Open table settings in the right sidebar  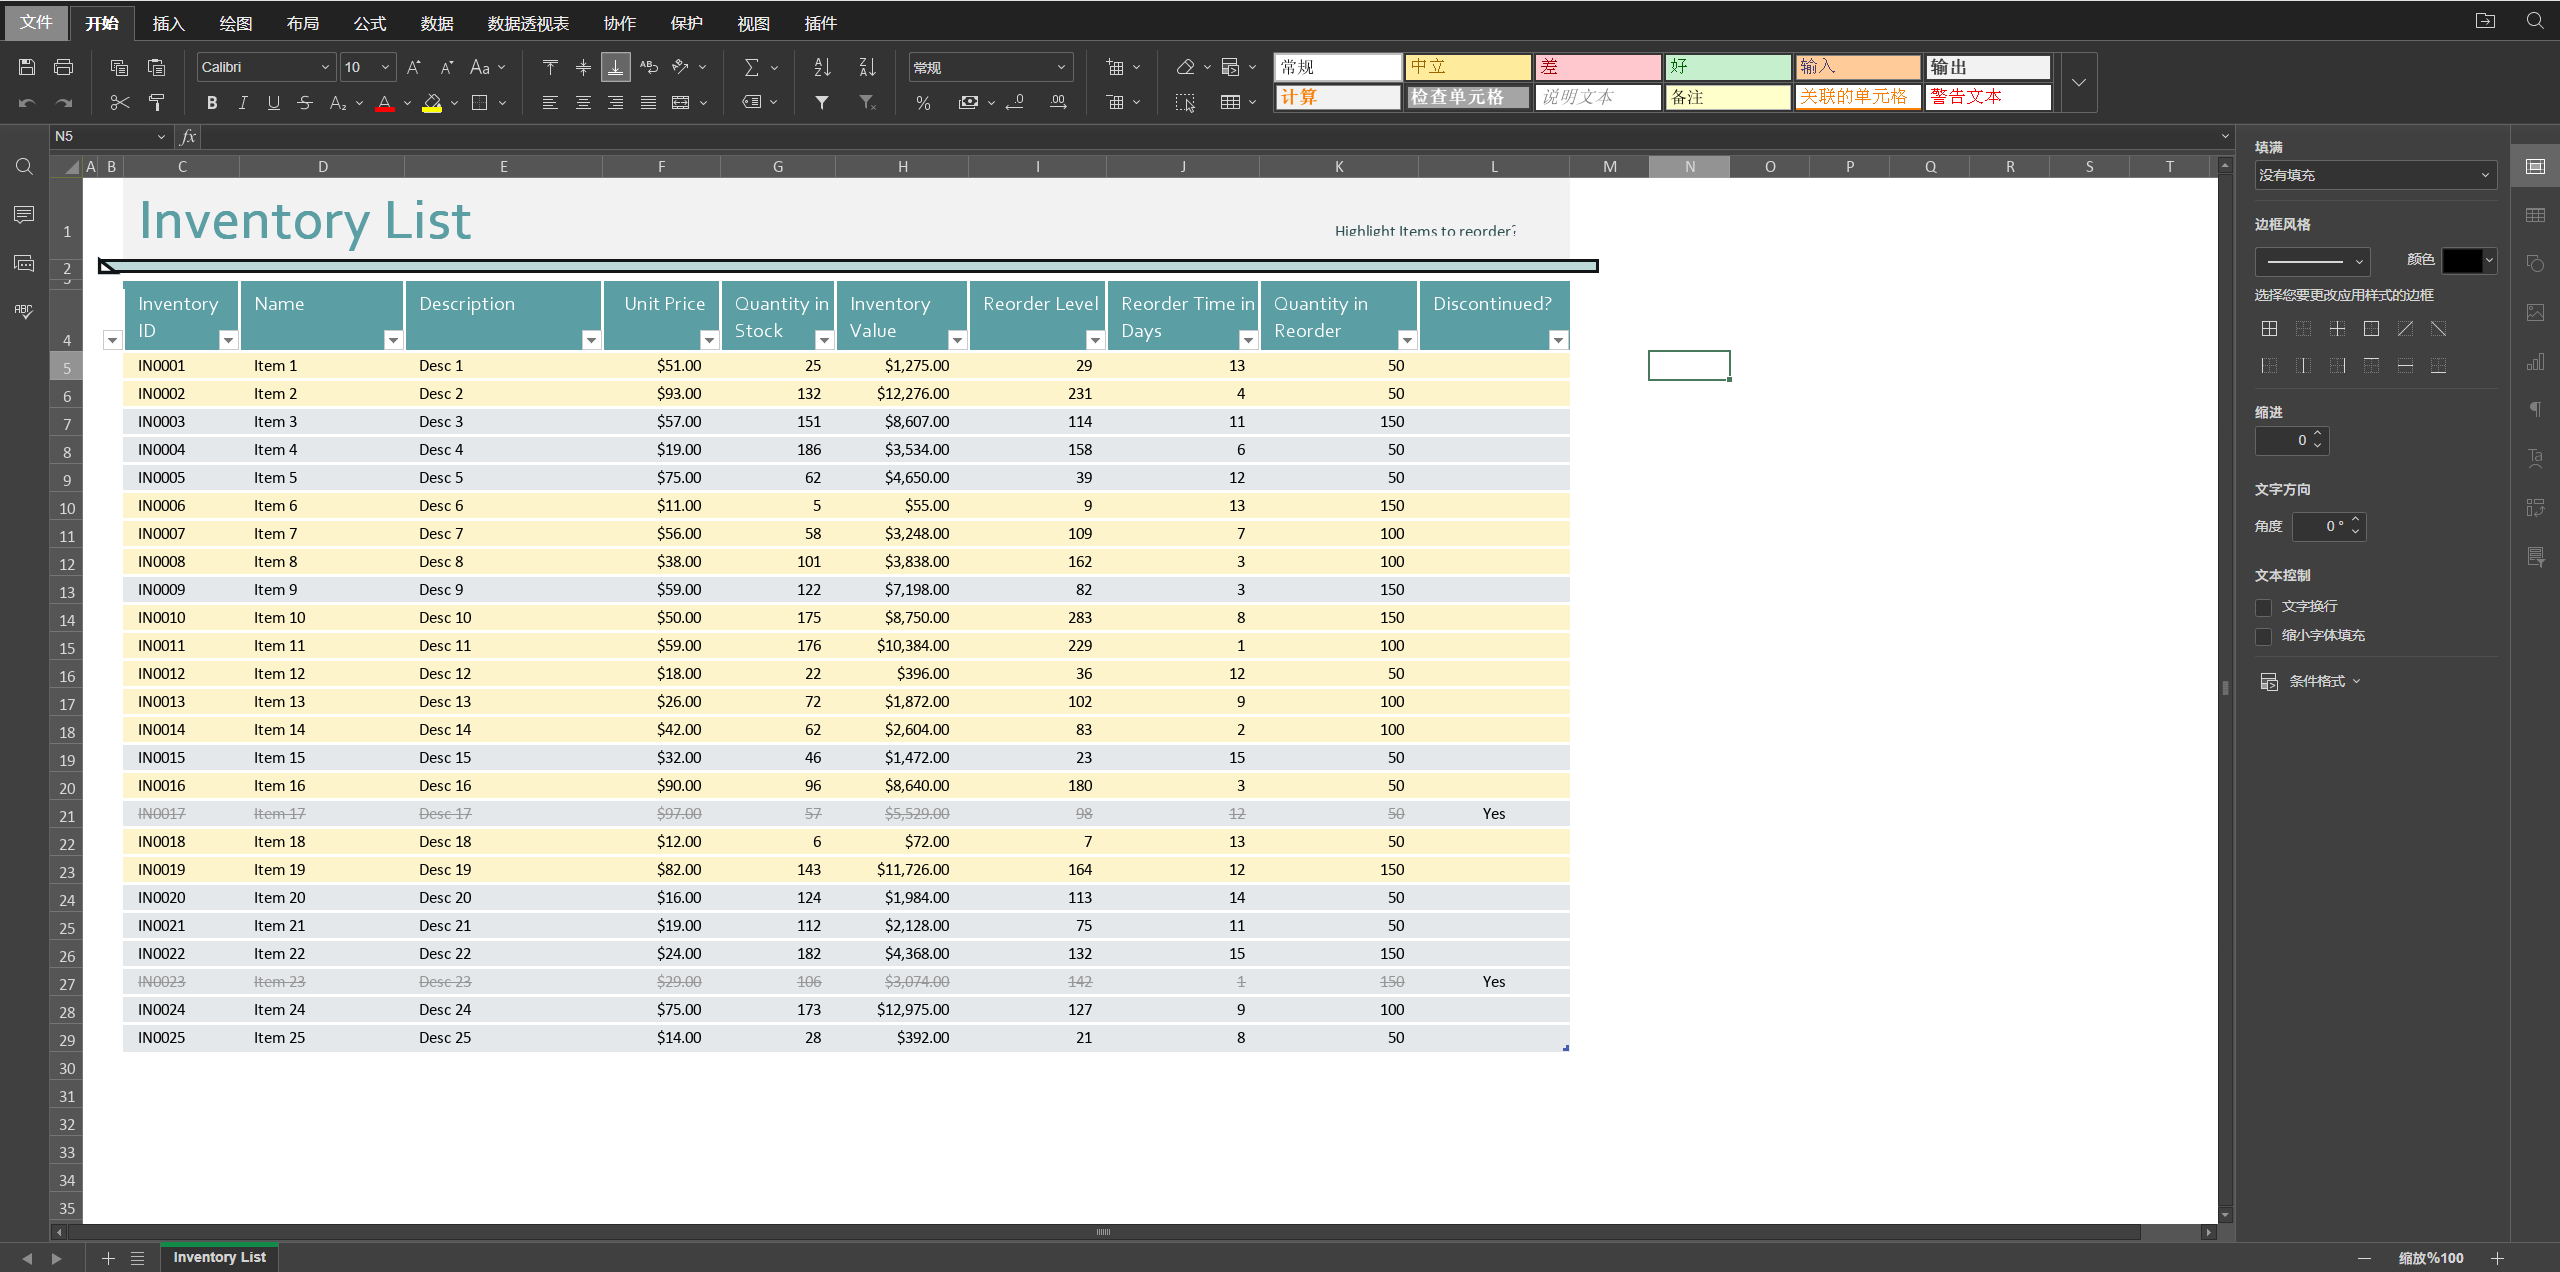tap(2535, 215)
